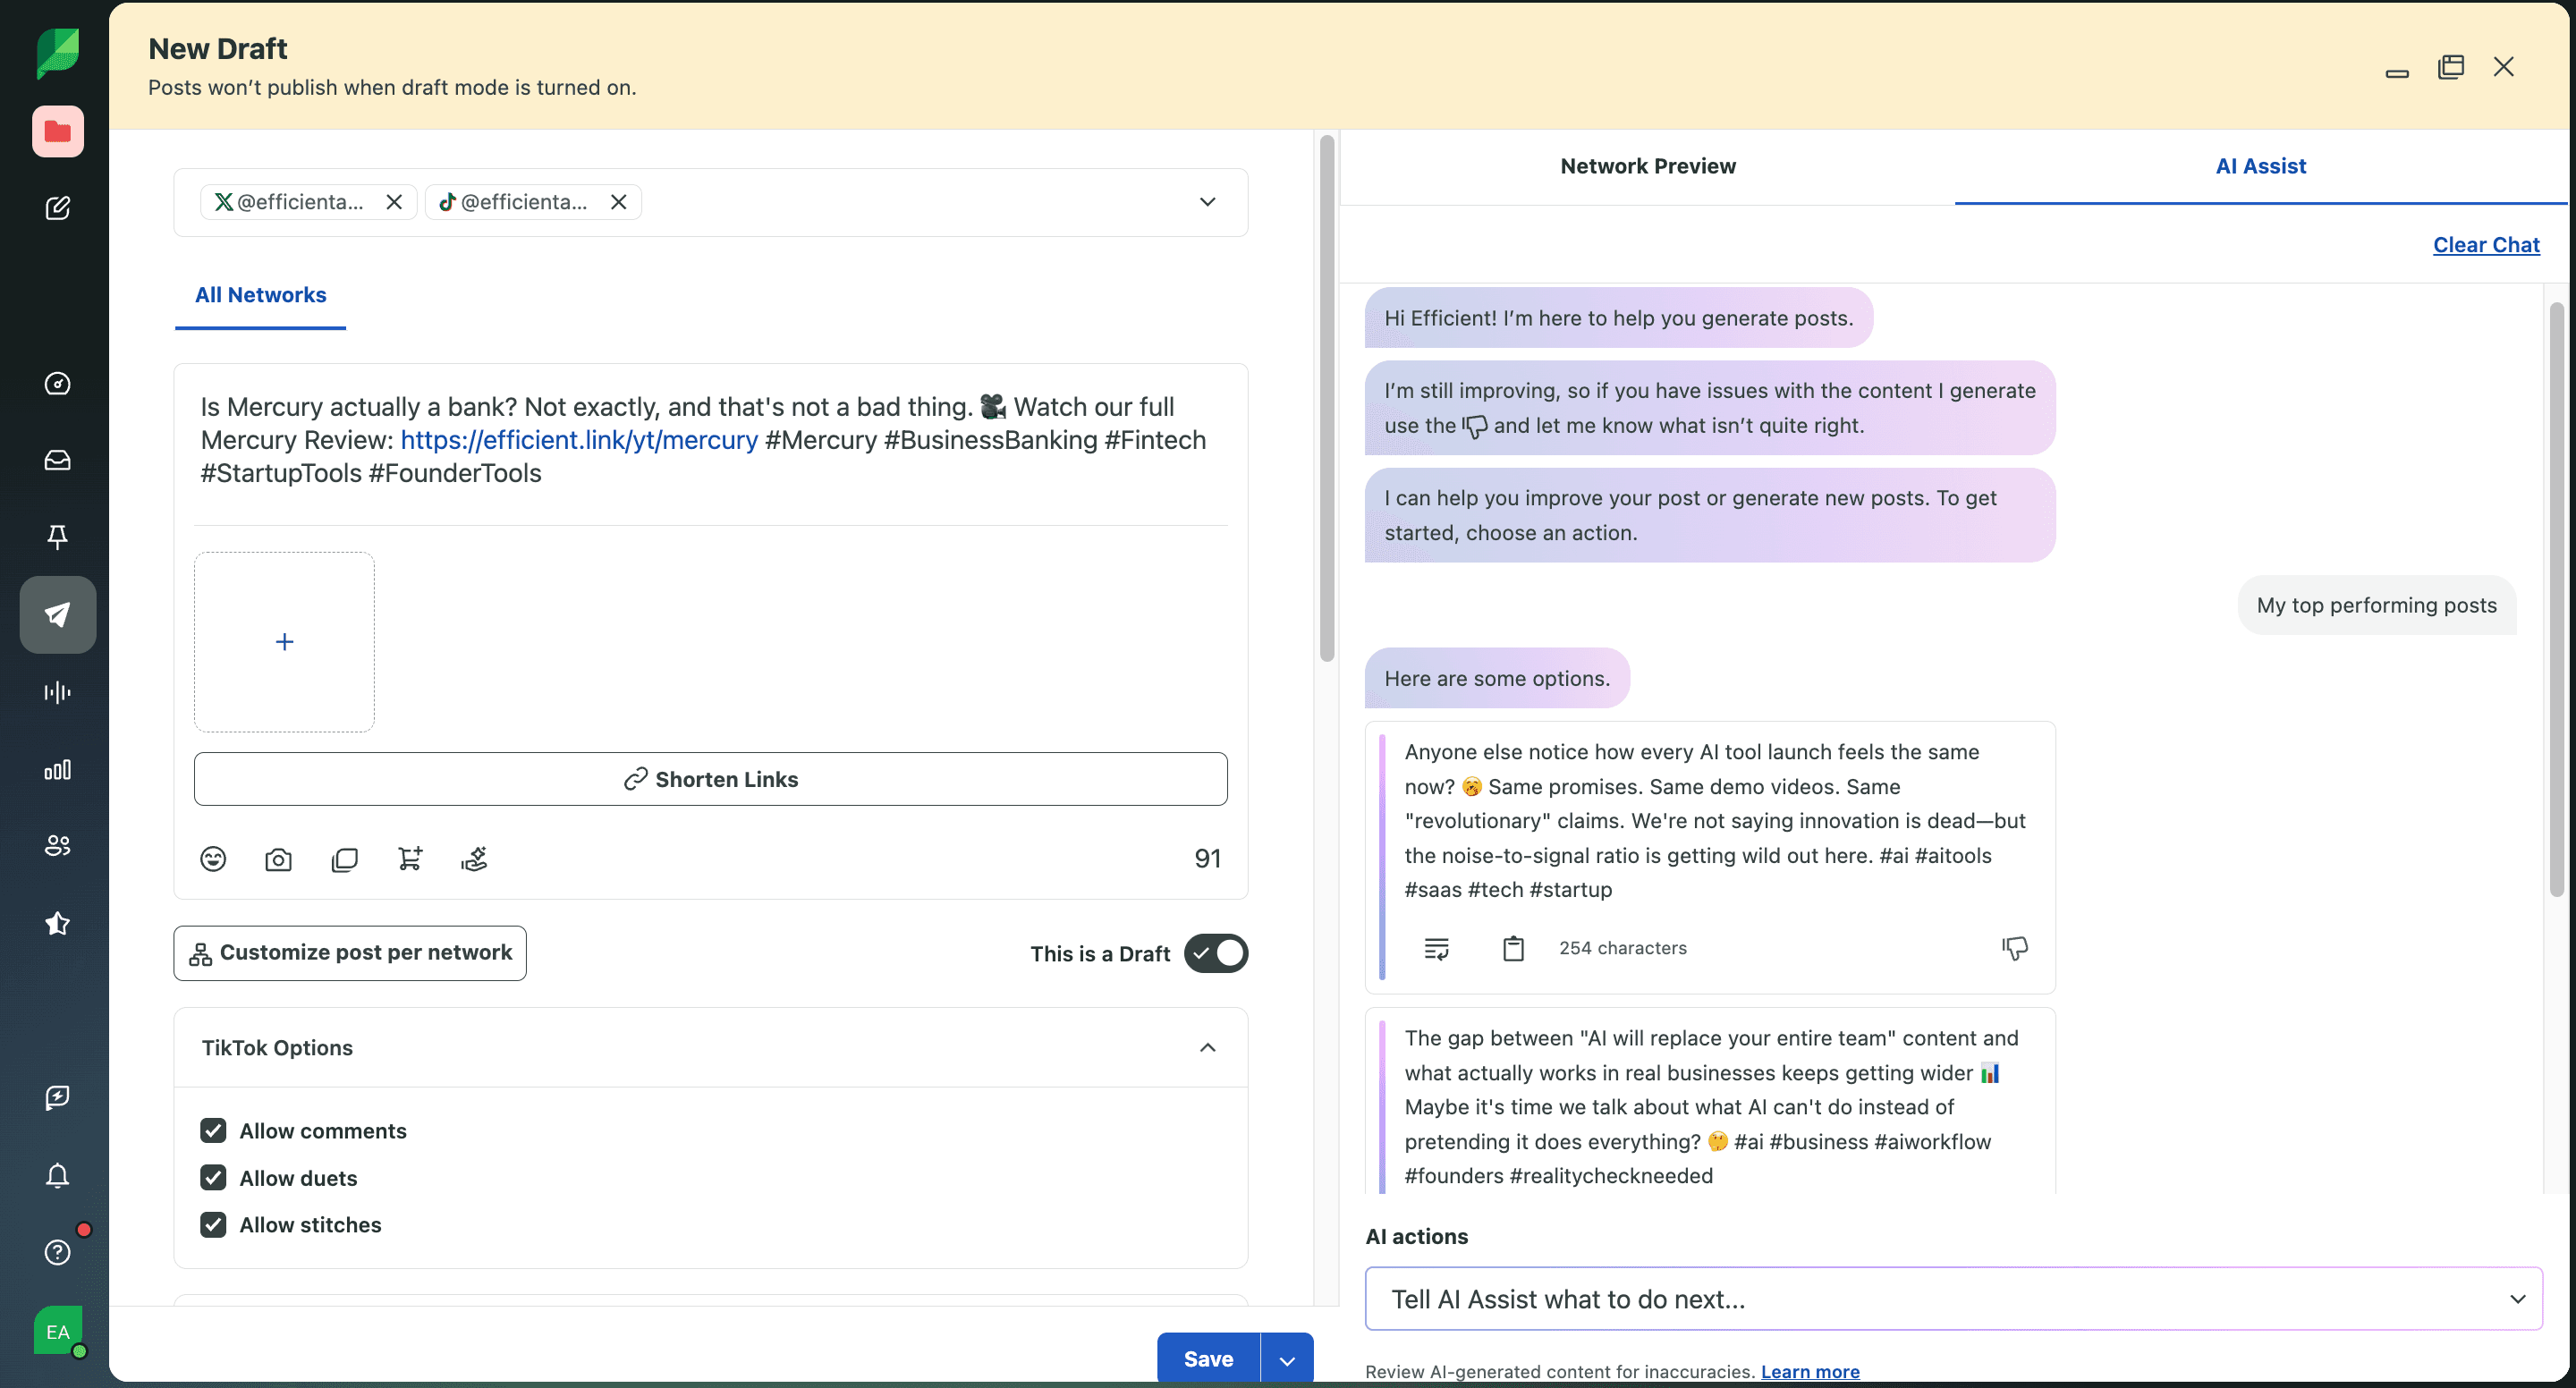Select the All Networks tab
The image size is (2576, 1388).
point(260,295)
